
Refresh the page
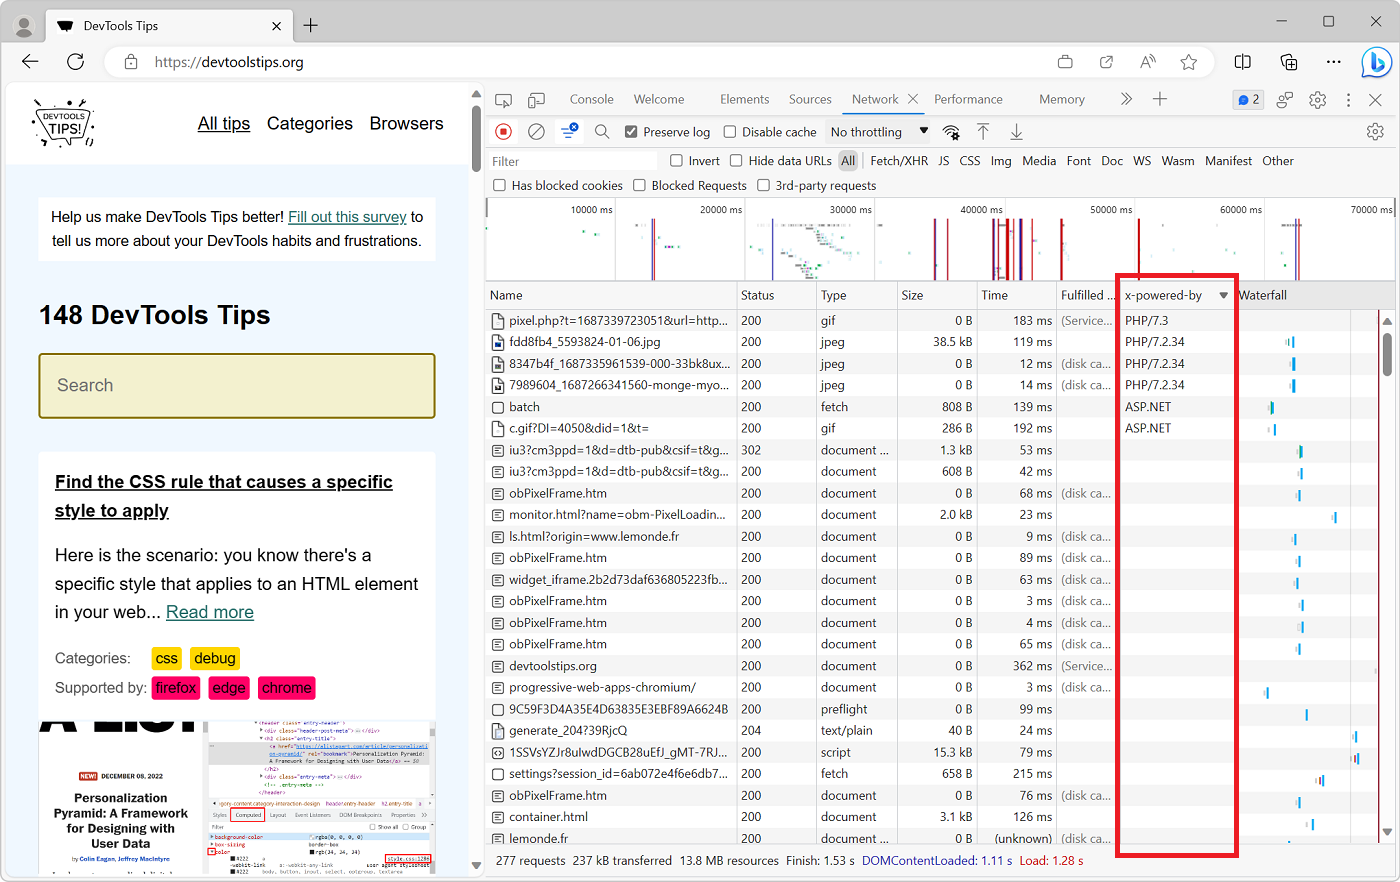pos(76,62)
